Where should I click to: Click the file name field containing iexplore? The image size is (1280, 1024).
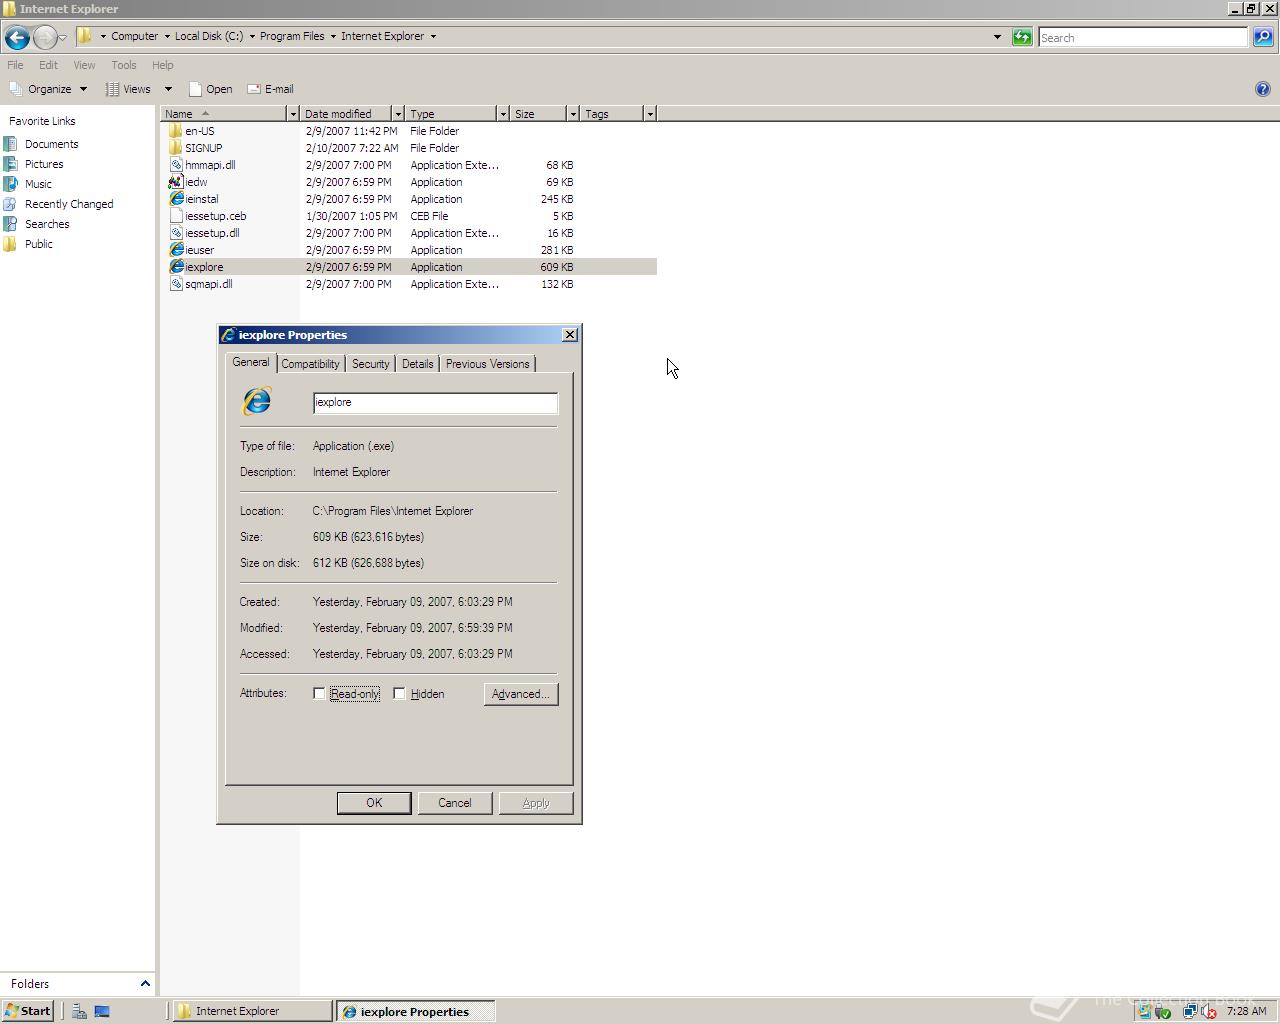coord(435,402)
